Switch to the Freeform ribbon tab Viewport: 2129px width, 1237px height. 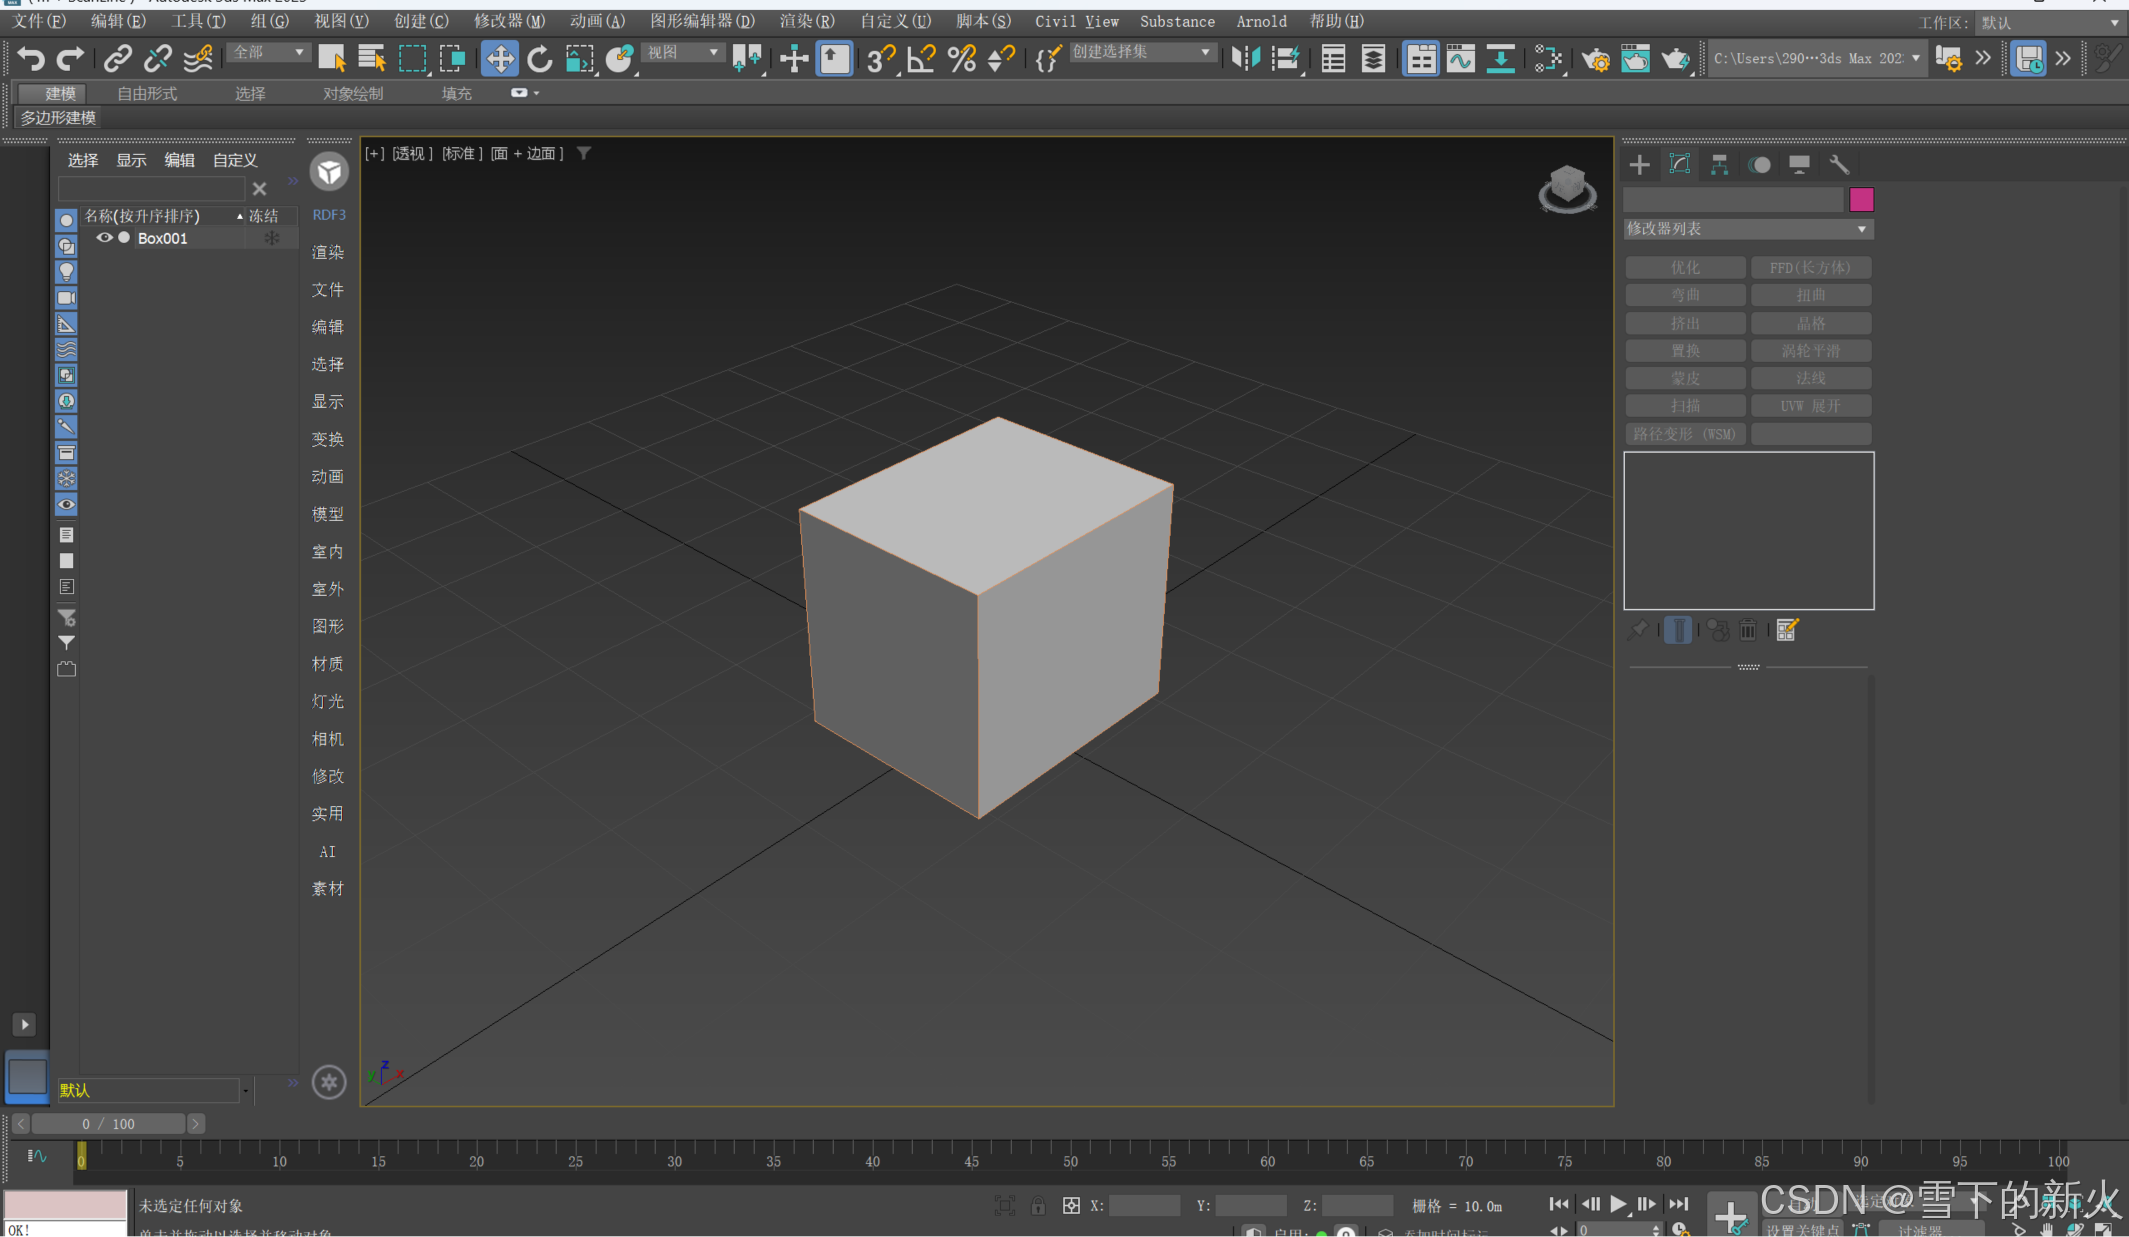pos(147,93)
